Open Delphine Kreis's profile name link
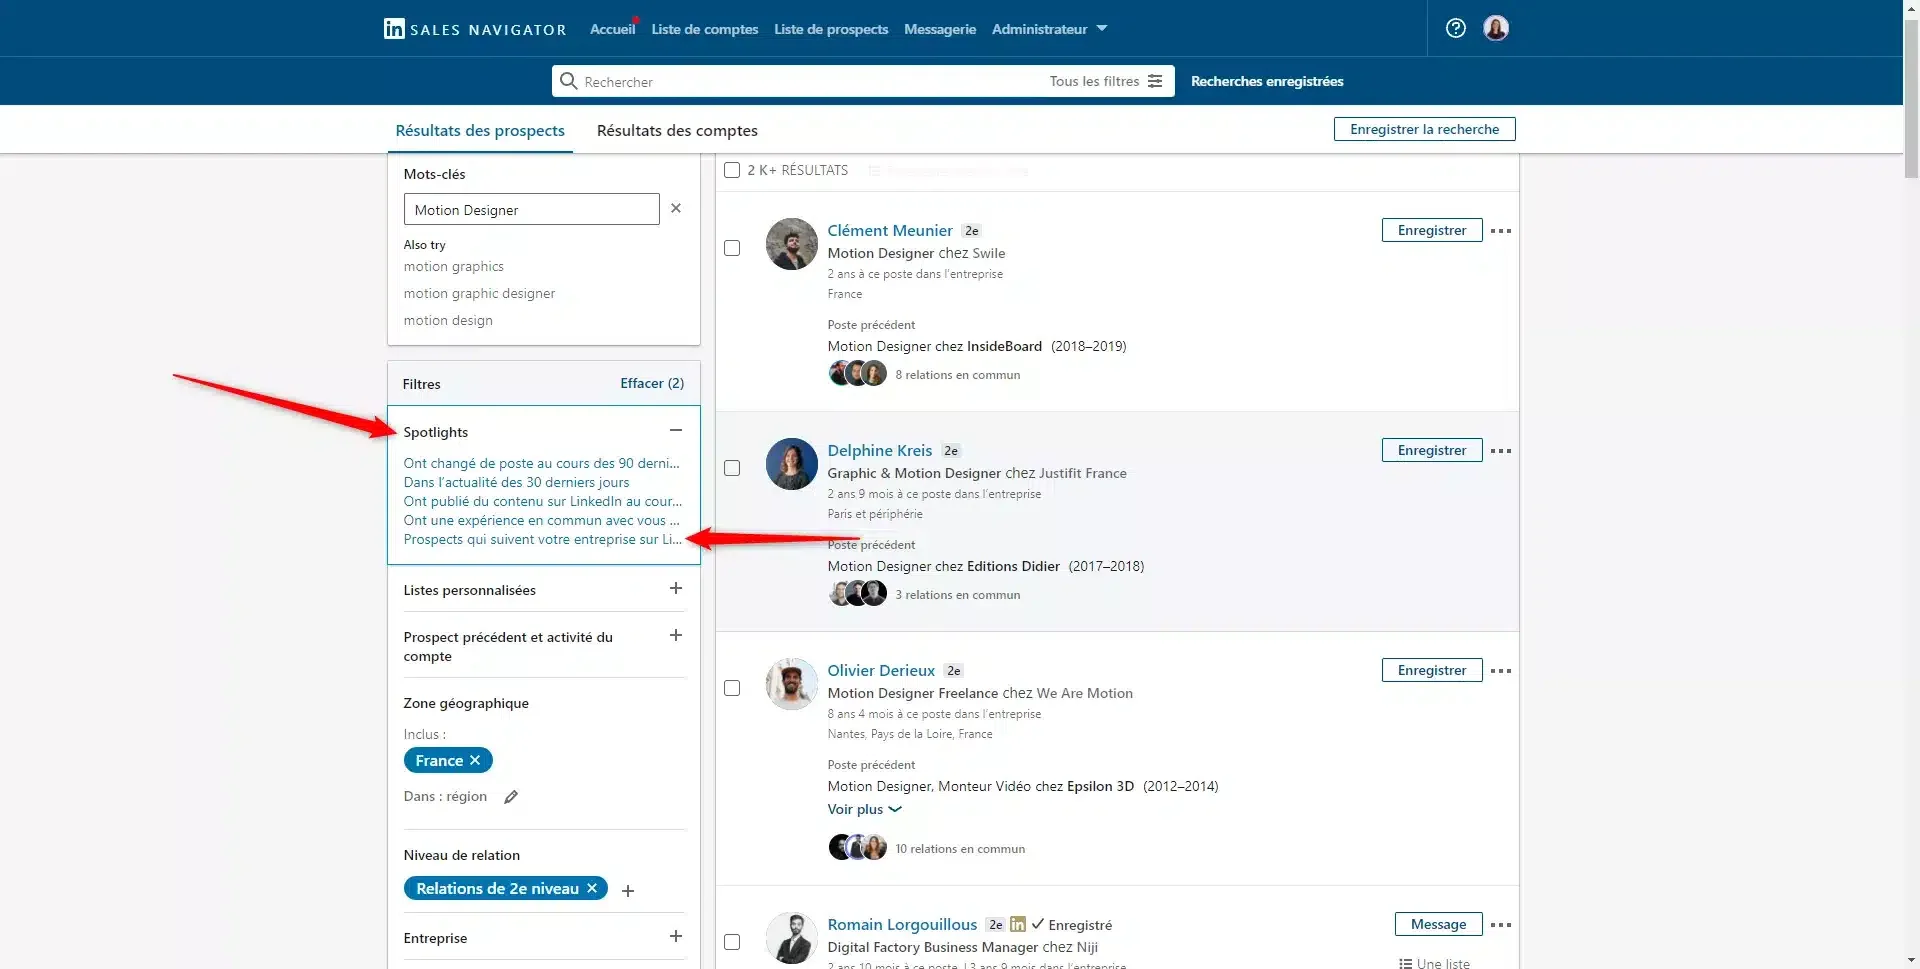The height and width of the screenshot is (969, 1920). [880, 450]
